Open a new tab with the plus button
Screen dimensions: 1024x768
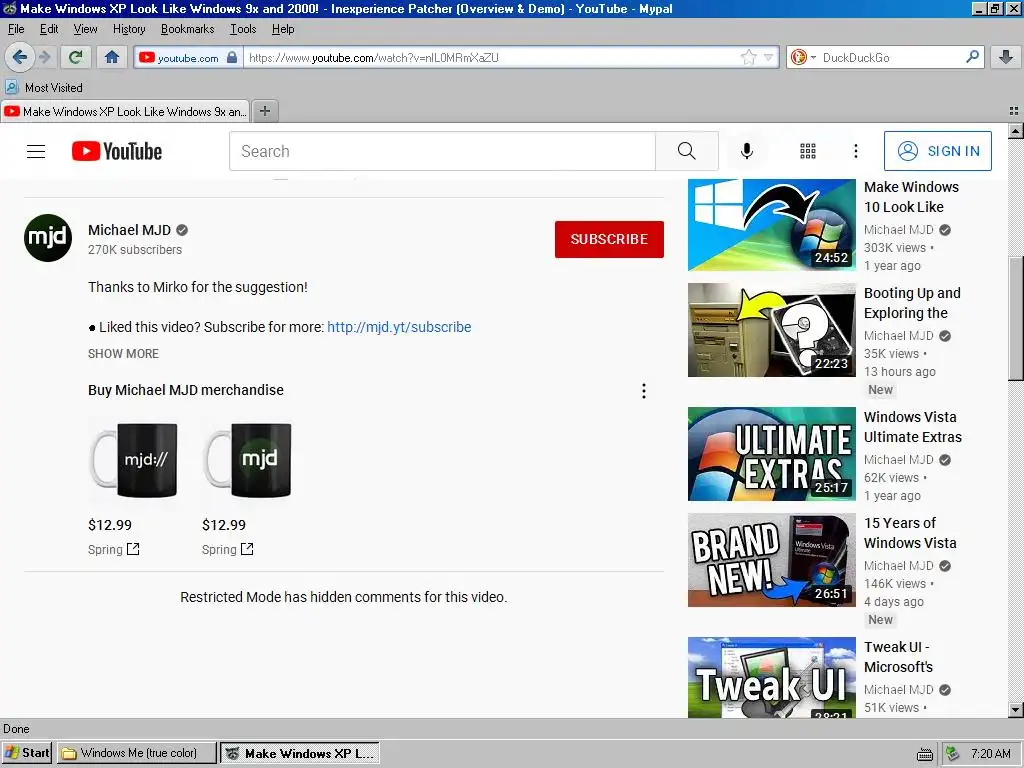point(264,111)
